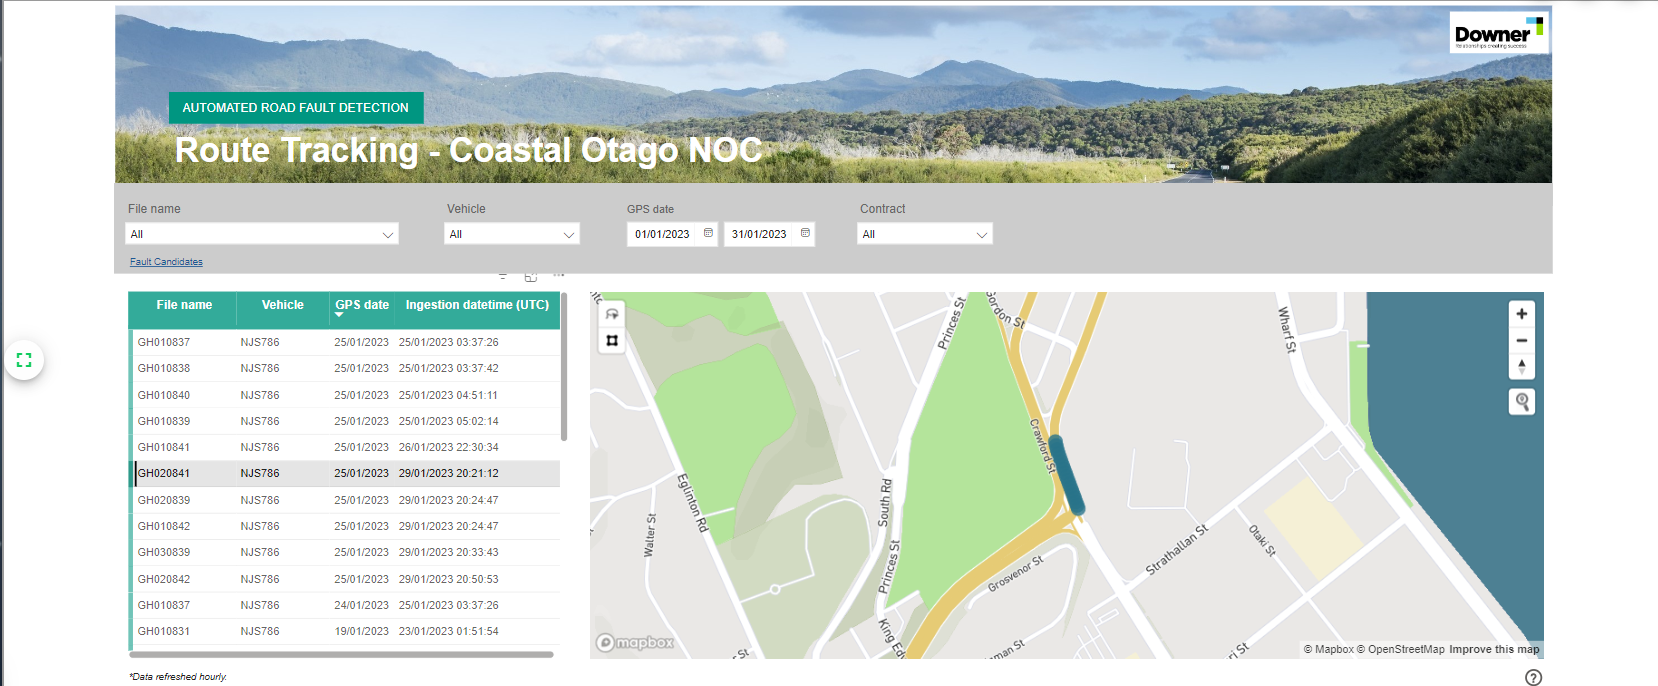Open calendar picker for end date 31/01/2023
The width and height of the screenshot is (1658, 686).
coord(805,233)
